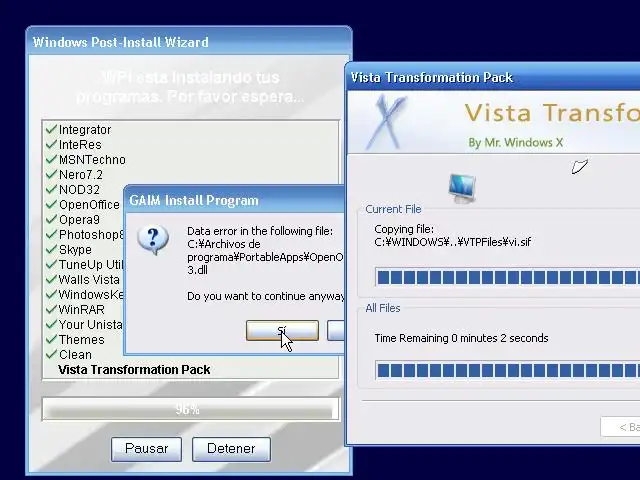Click the GAIM Install Program title bar
Screen dimensions: 640x480
coord(234,200)
